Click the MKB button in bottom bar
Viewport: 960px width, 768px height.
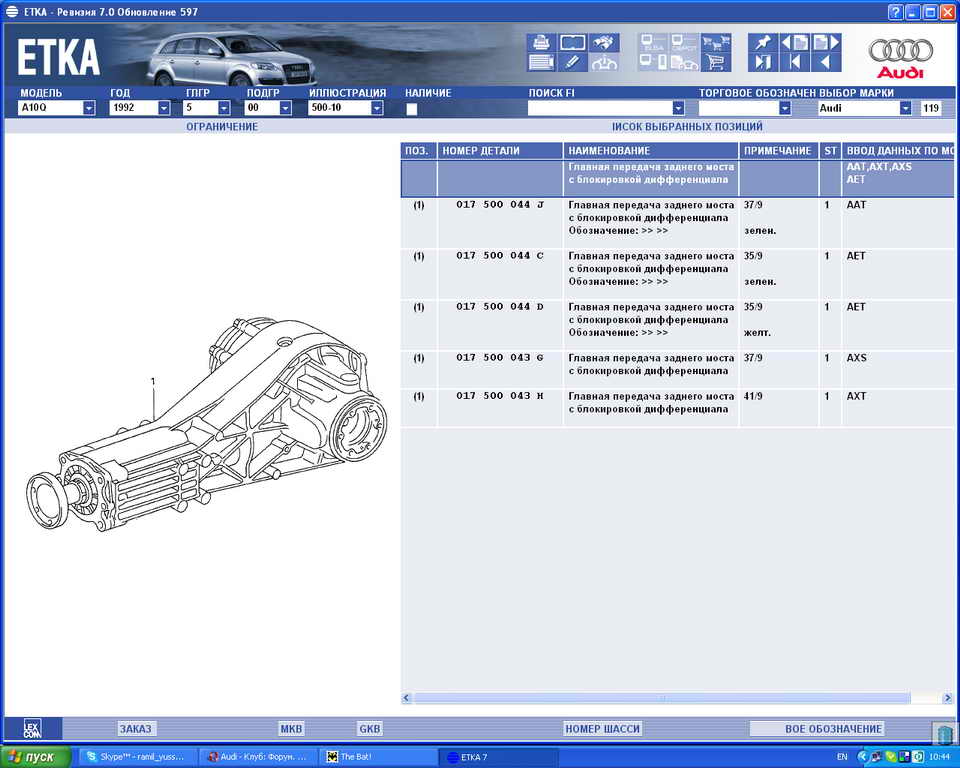click(x=291, y=729)
